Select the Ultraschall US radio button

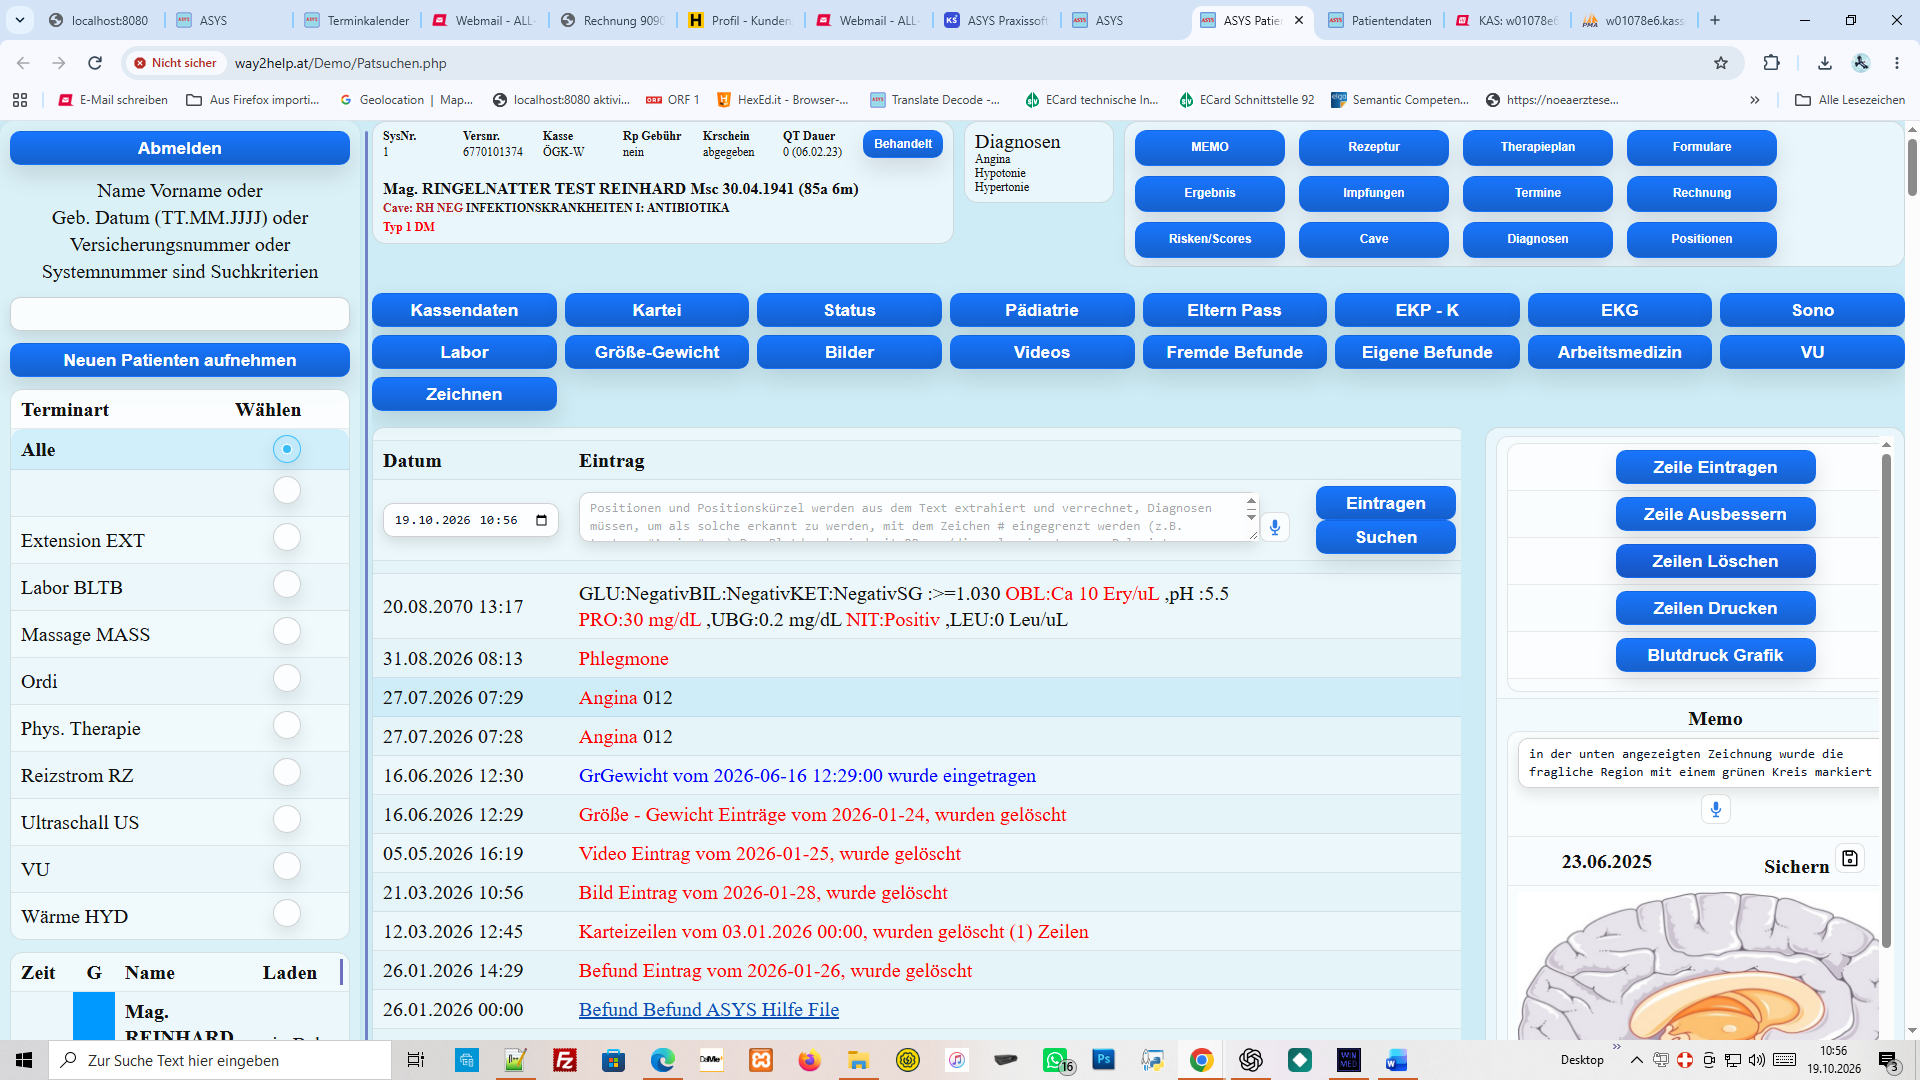[x=287, y=820]
